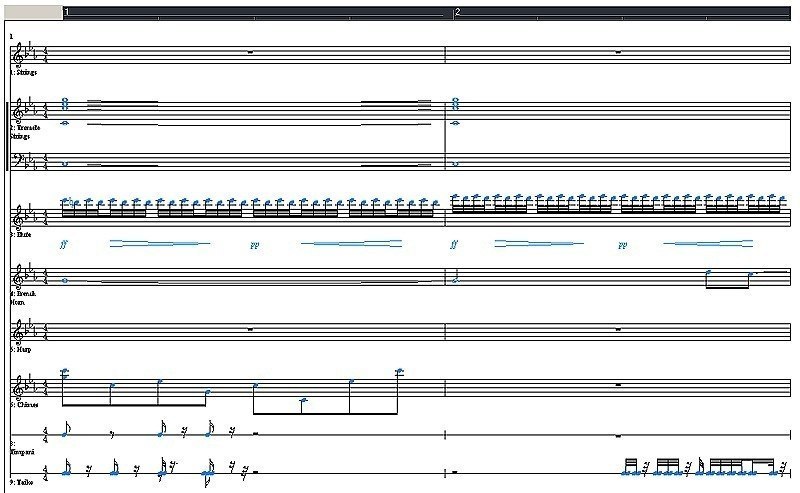Click the first ff dynamic under Flute staff

pyautogui.click(x=65, y=243)
